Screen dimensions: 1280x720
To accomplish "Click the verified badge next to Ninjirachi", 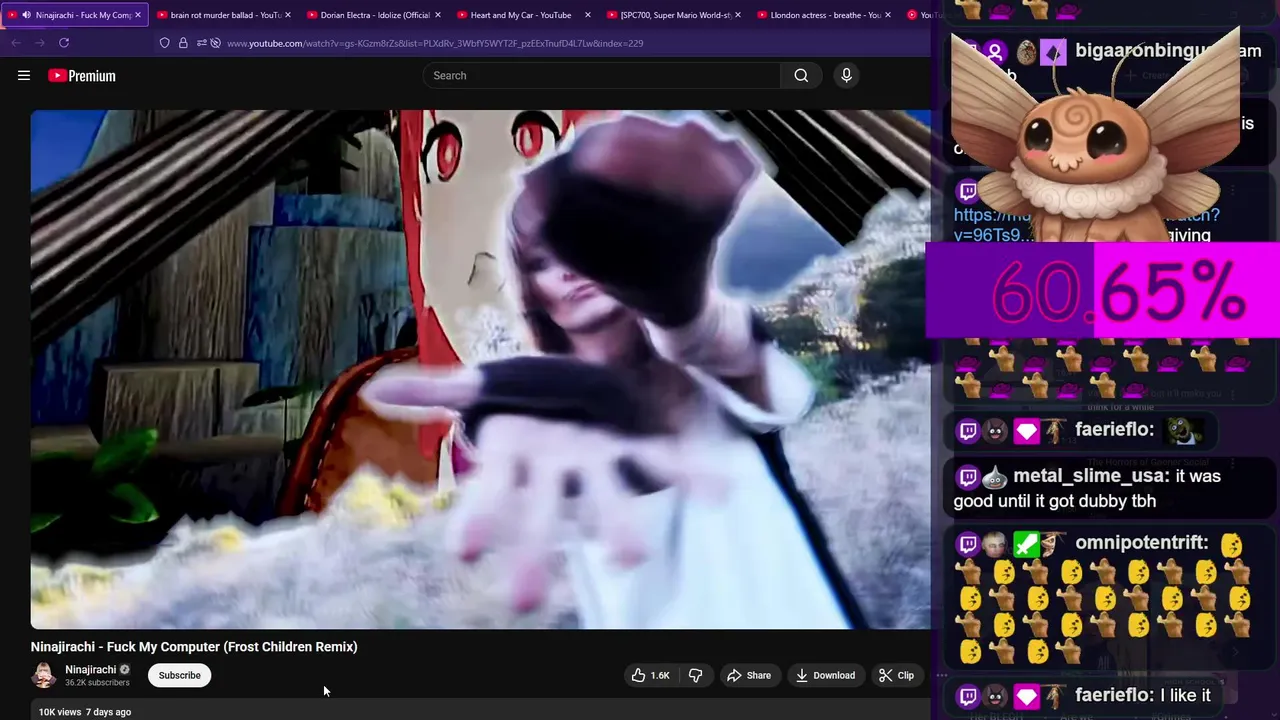I will [x=125, y=670].
